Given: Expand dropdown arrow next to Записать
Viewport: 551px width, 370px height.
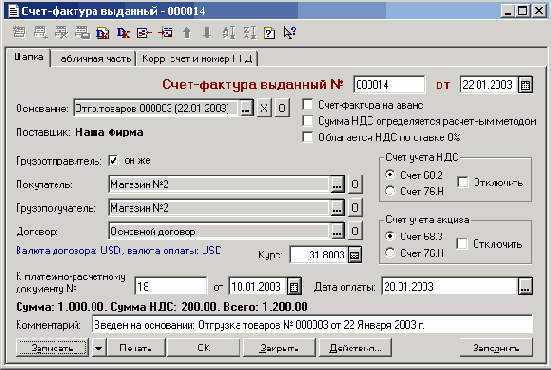Looking at the screenshot, I should [x=99, y=348].
